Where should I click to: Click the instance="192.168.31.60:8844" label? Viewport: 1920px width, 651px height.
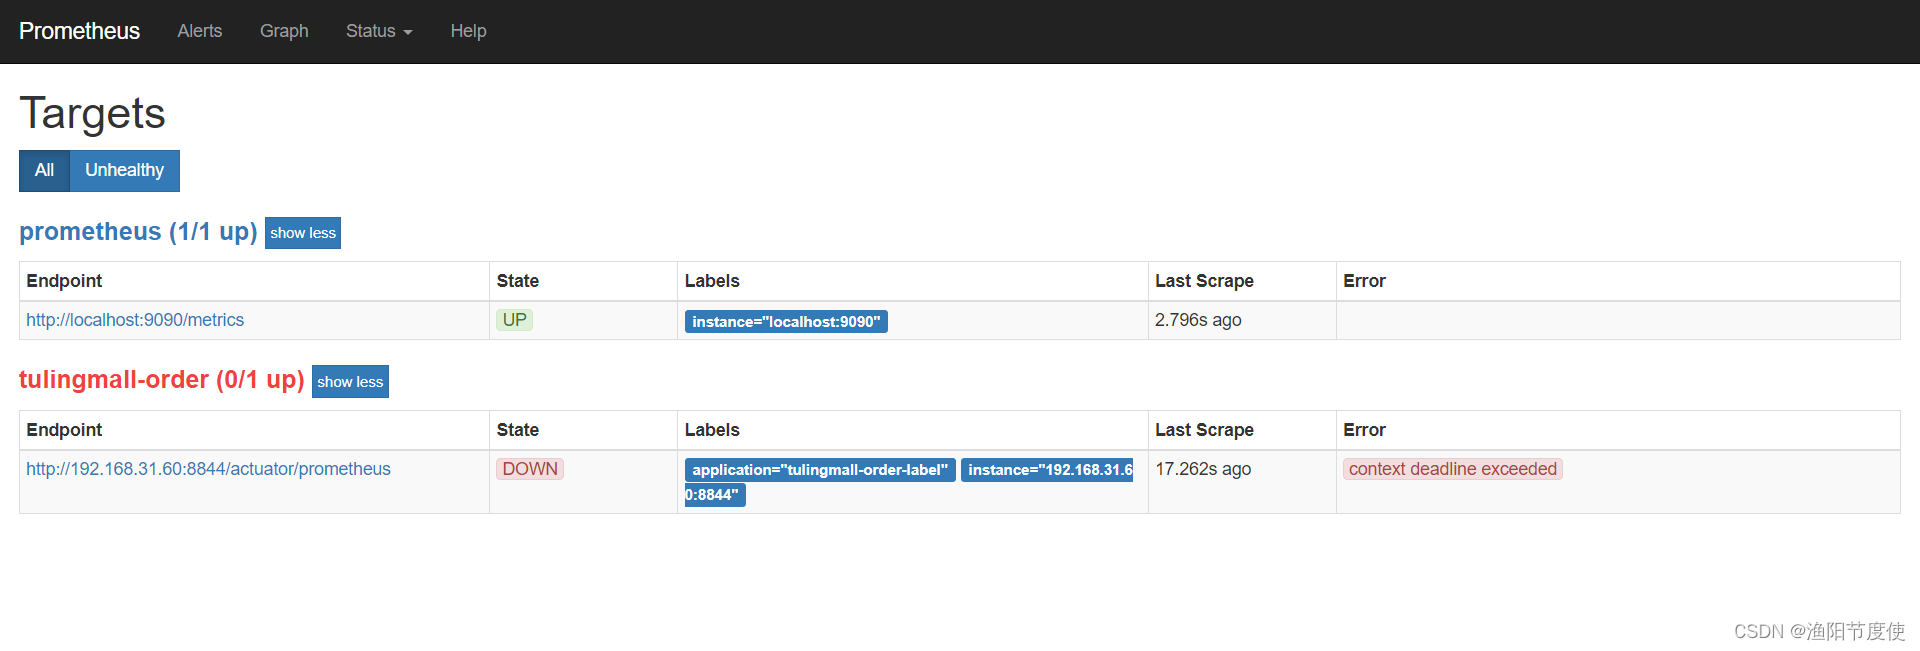pyautogui.click(x=1047, y=470)
